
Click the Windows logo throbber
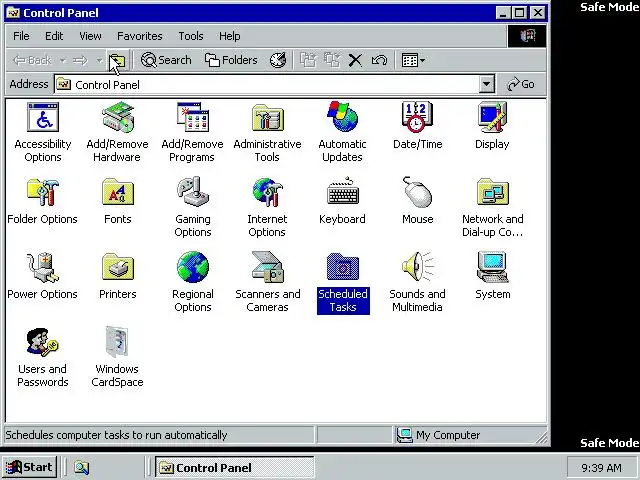point(527,36)
